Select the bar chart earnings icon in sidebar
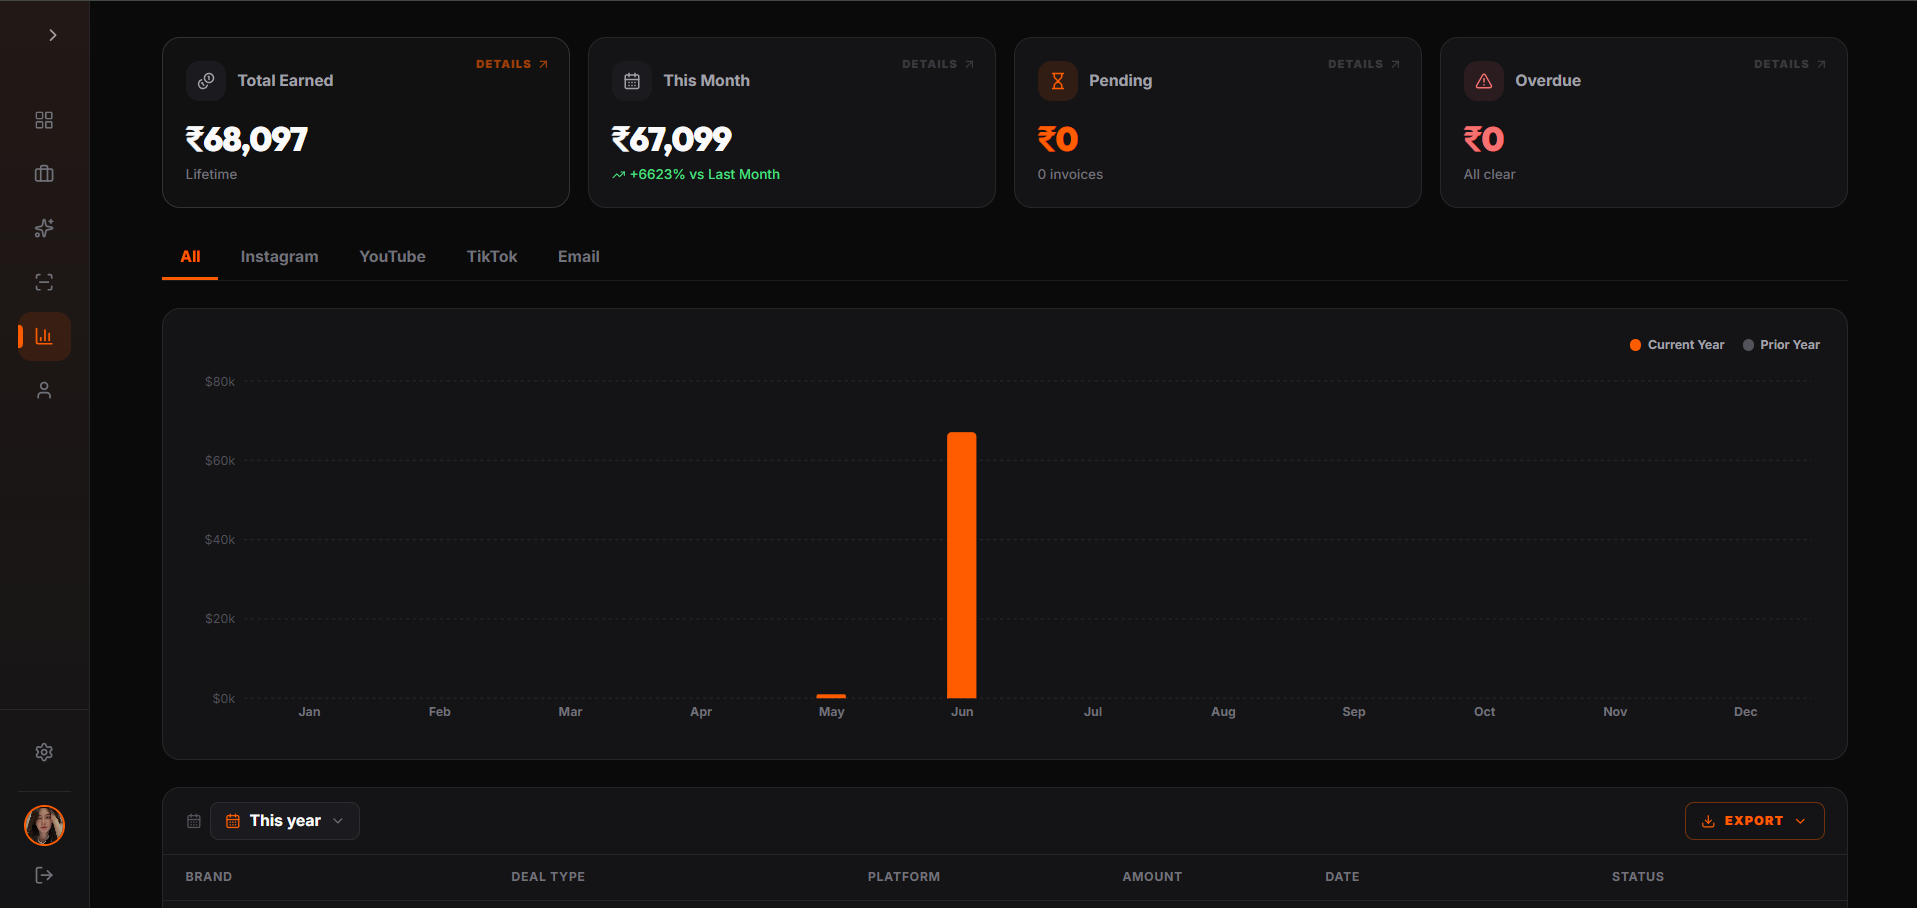 click(x=44, y=336)
